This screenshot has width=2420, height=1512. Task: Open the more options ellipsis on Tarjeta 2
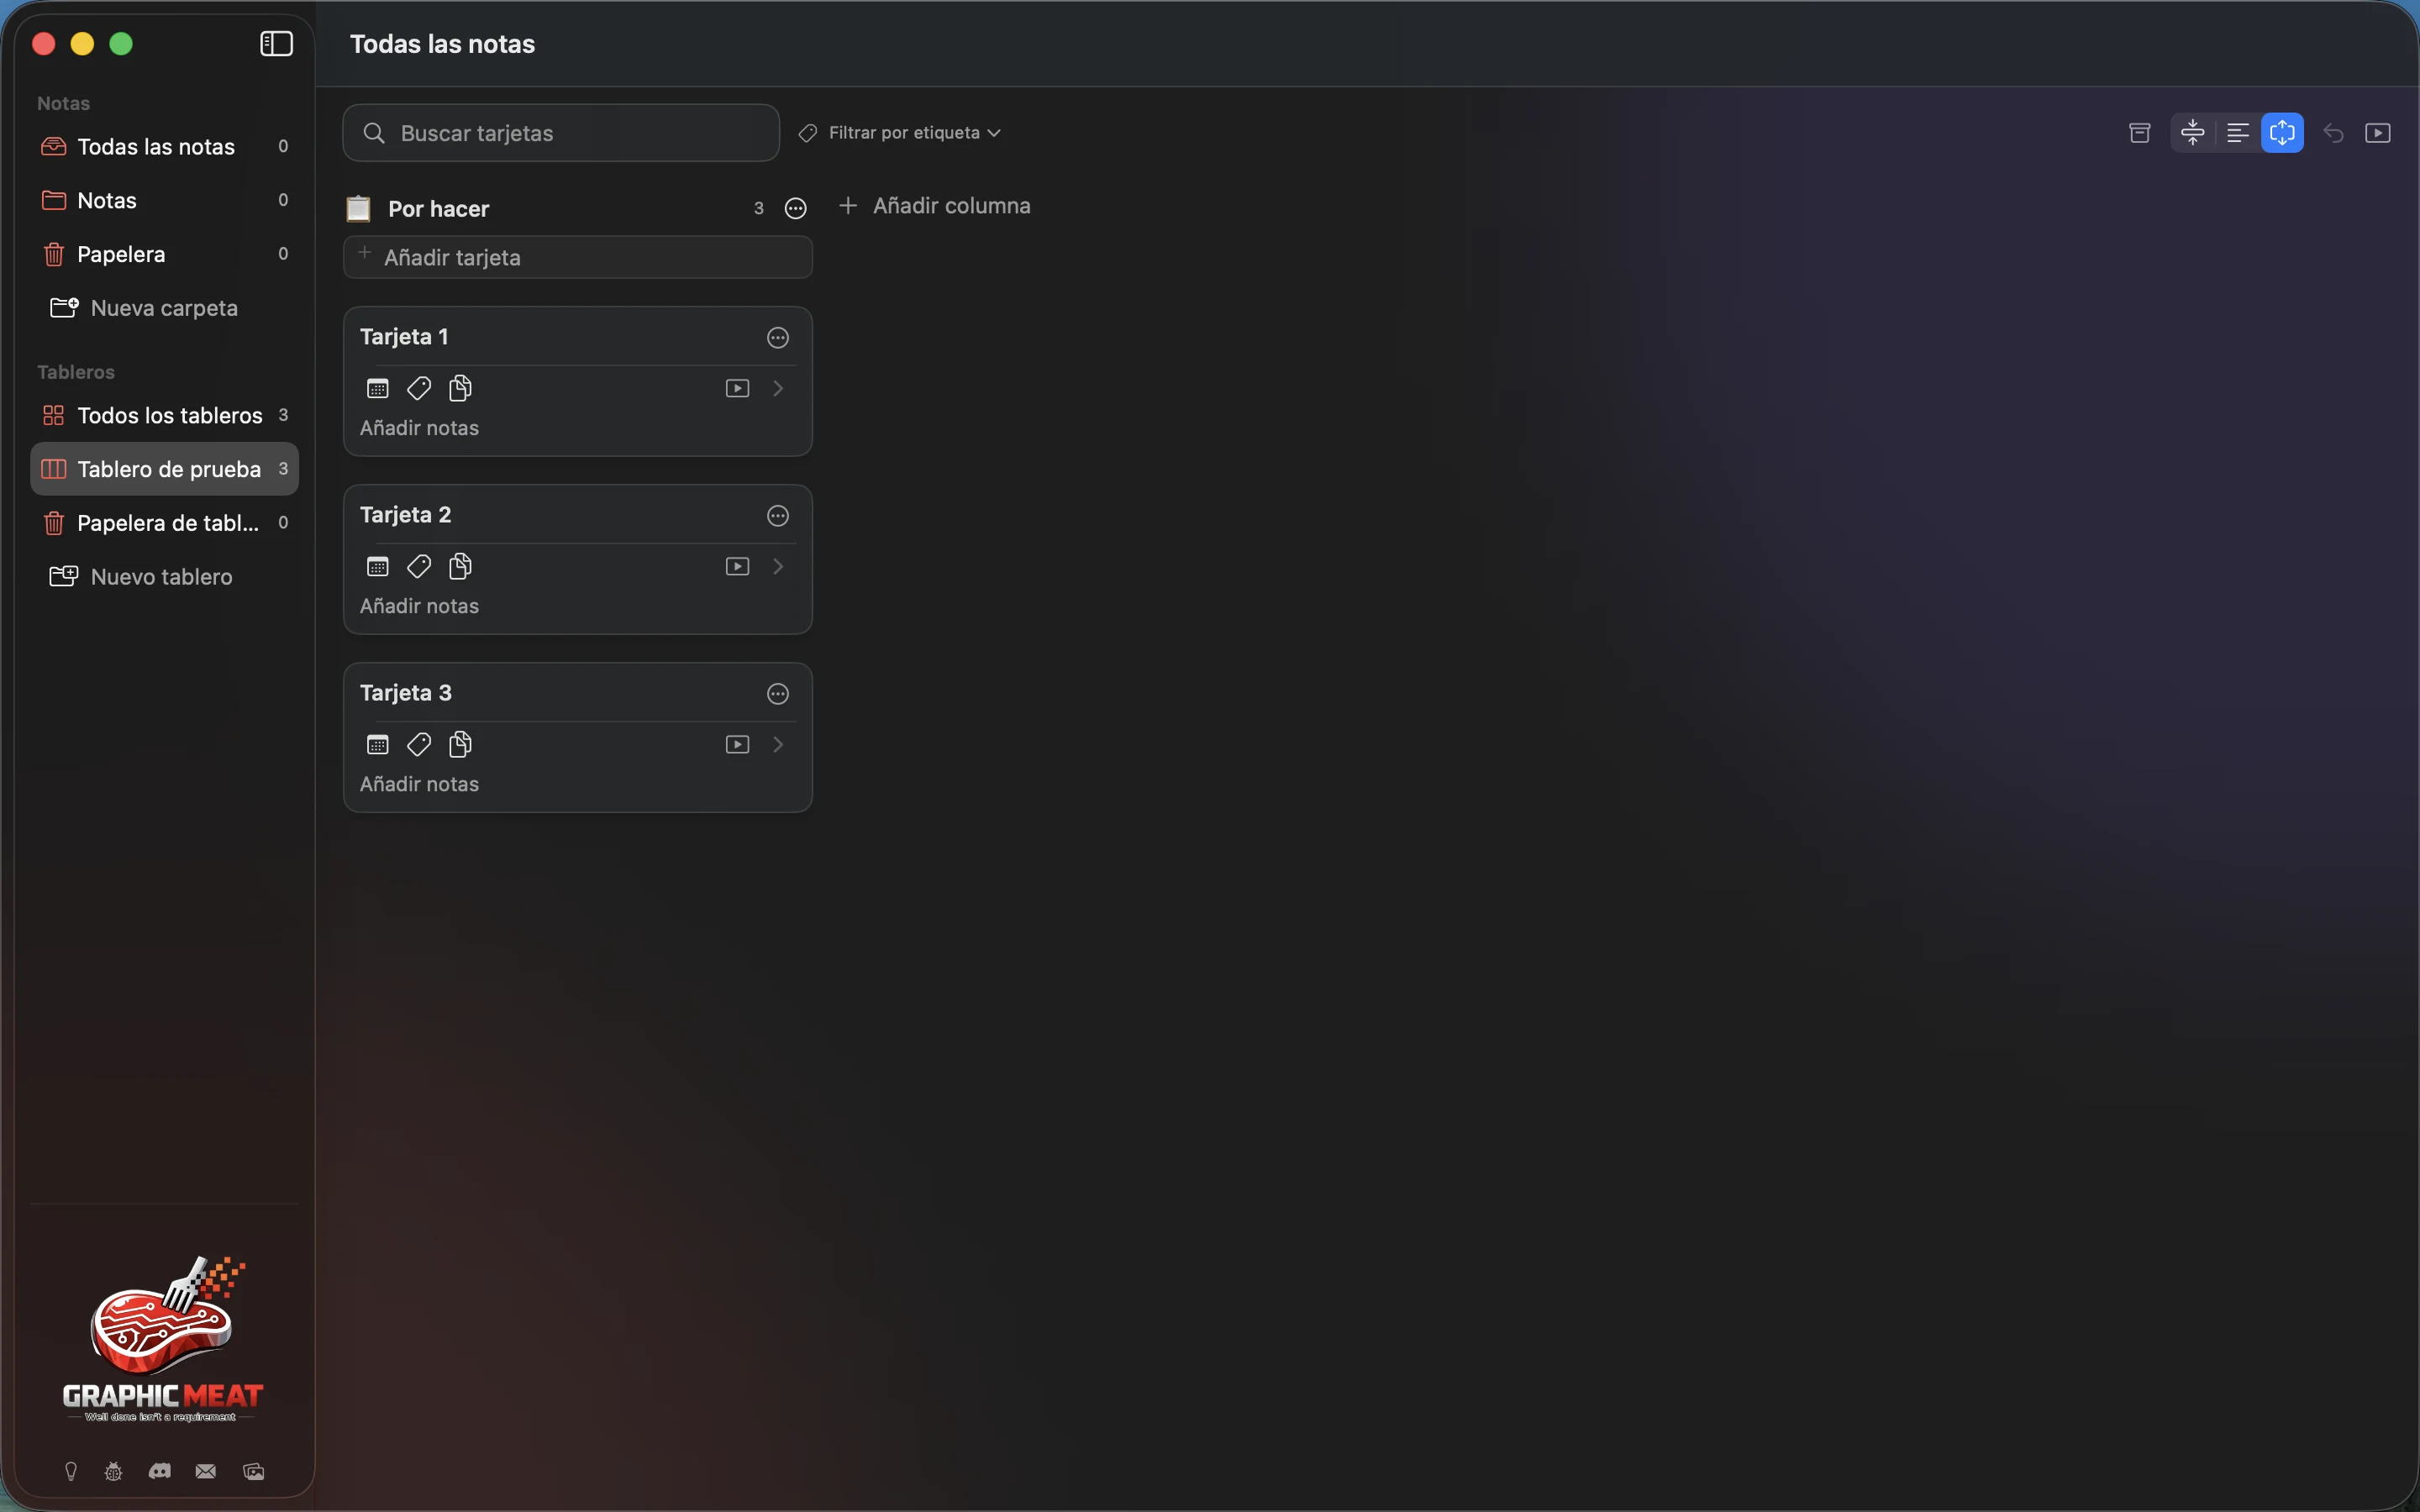tap(778, 516)
